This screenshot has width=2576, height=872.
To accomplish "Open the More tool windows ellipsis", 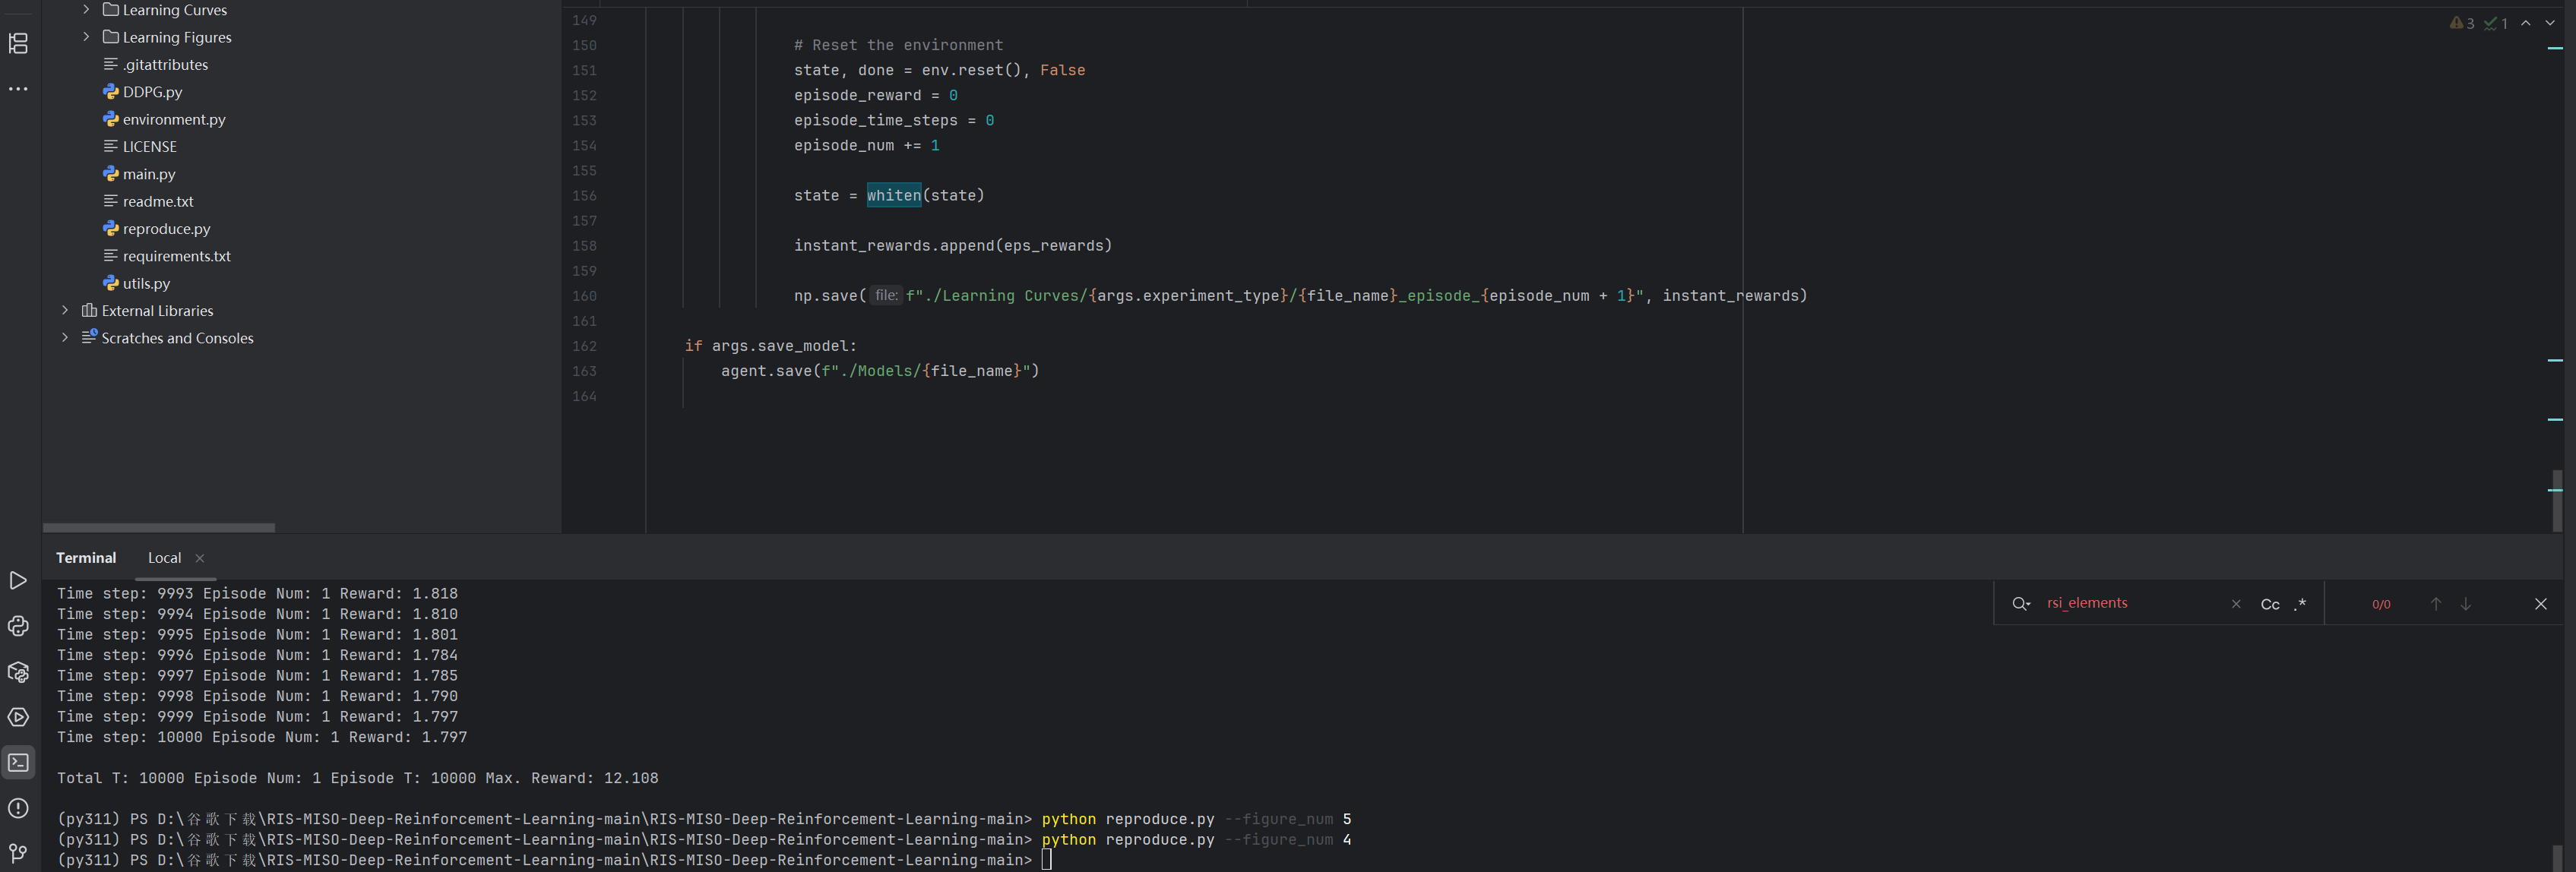I will pyautogui.click(x=18, y=89).
